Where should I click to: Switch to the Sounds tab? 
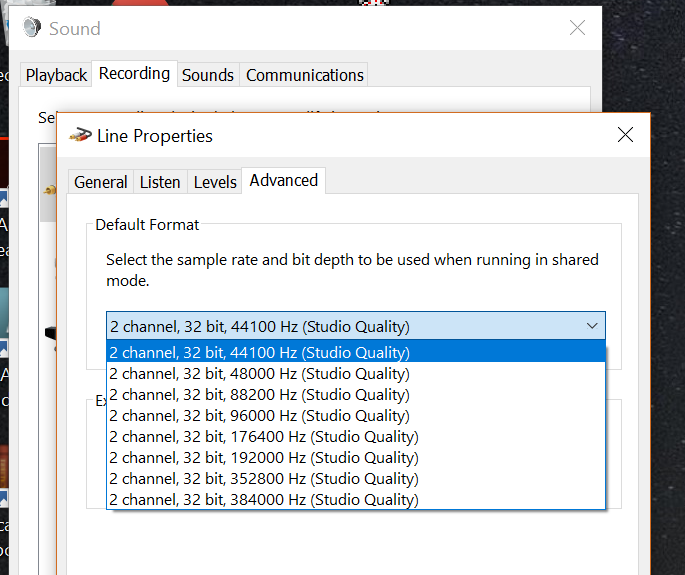pos(208,75)
